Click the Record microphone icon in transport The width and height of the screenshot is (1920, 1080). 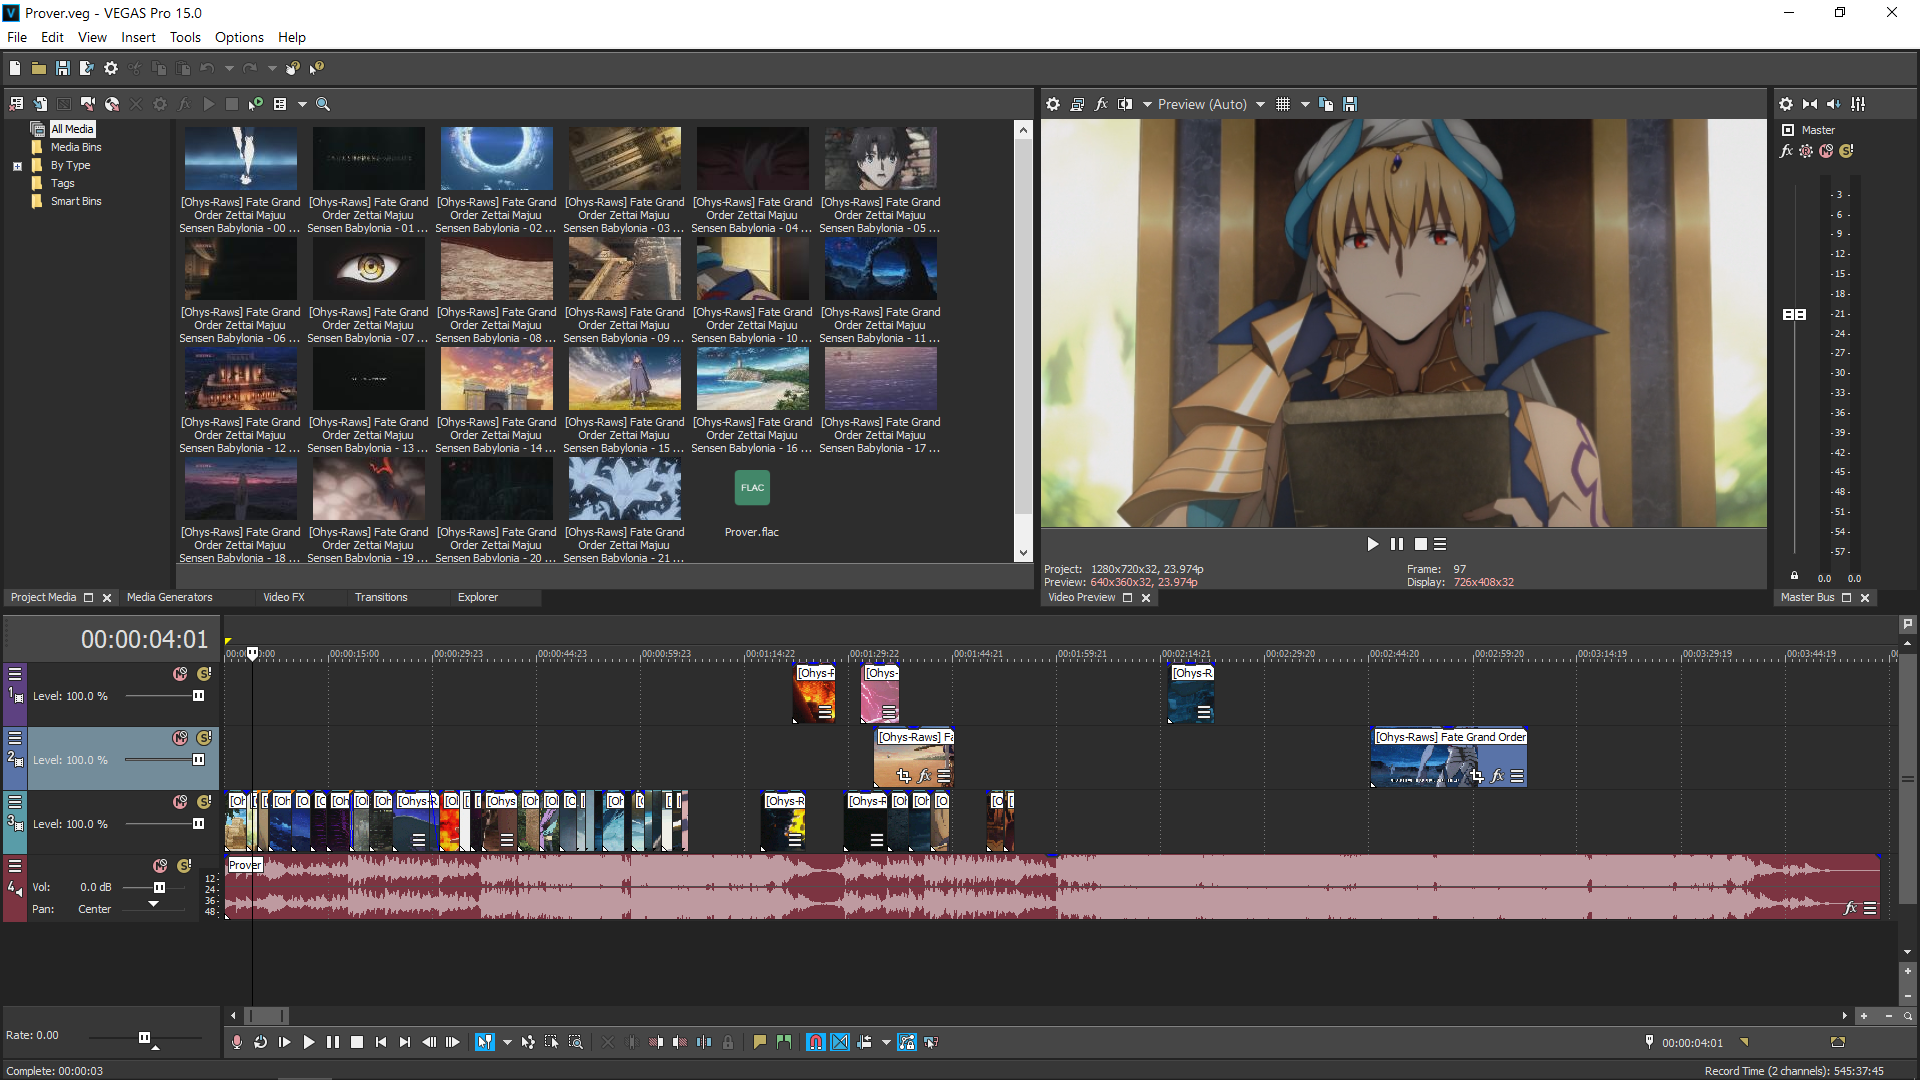tap(237, 1042)
